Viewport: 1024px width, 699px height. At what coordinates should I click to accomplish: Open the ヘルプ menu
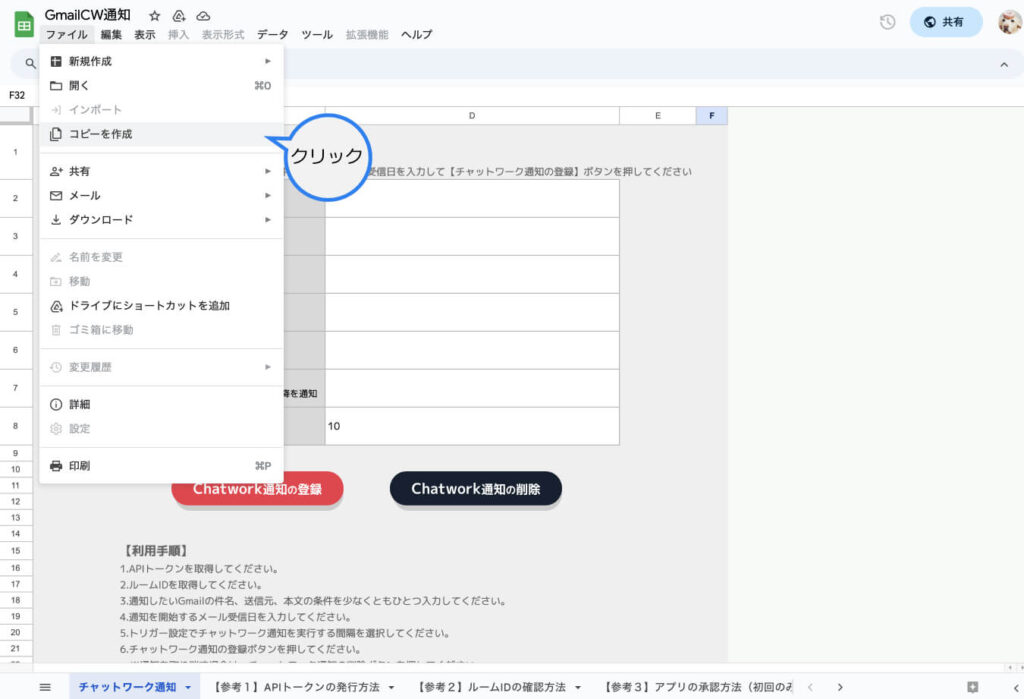point(417,35)
